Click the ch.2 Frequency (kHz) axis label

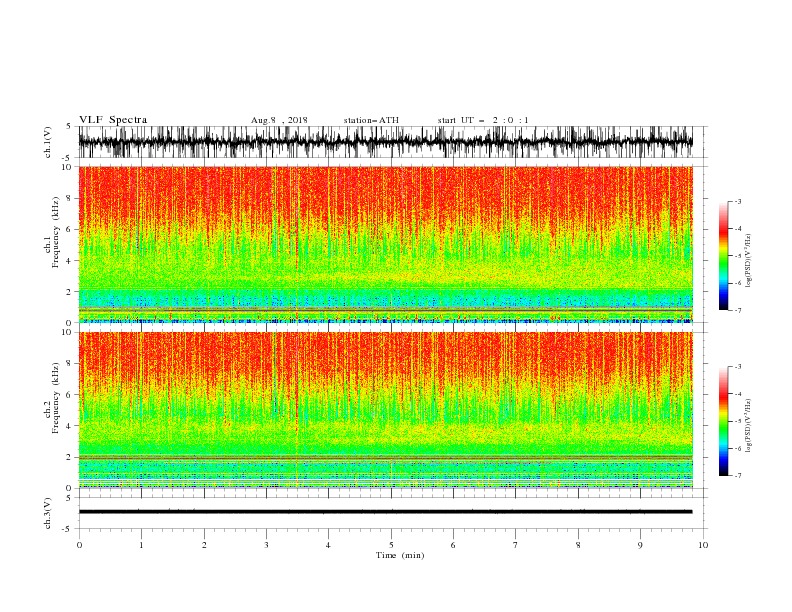pos(52,398)
